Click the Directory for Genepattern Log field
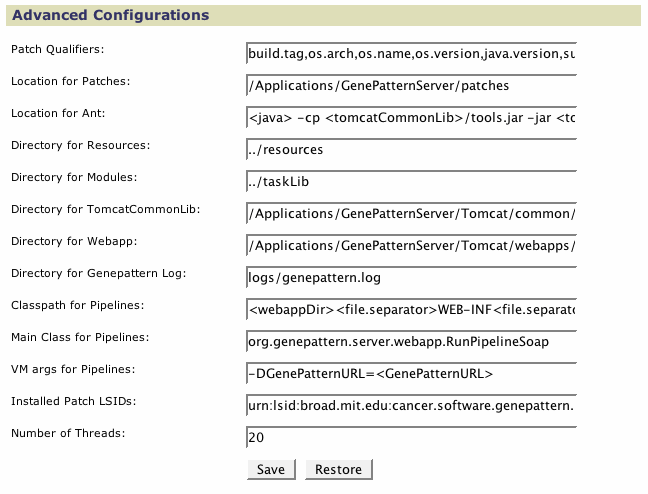The image size is (648, 494). 411,277
